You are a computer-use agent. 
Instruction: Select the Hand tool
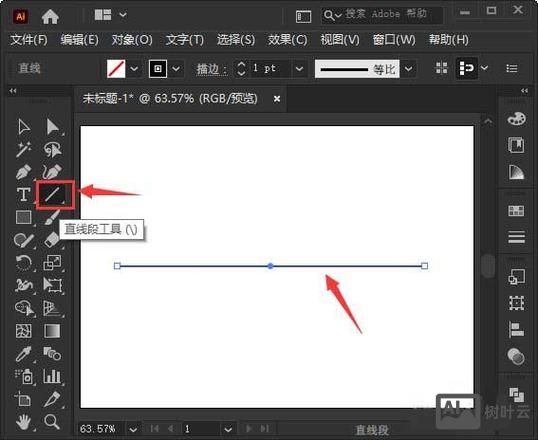click(x=23, y=421)
